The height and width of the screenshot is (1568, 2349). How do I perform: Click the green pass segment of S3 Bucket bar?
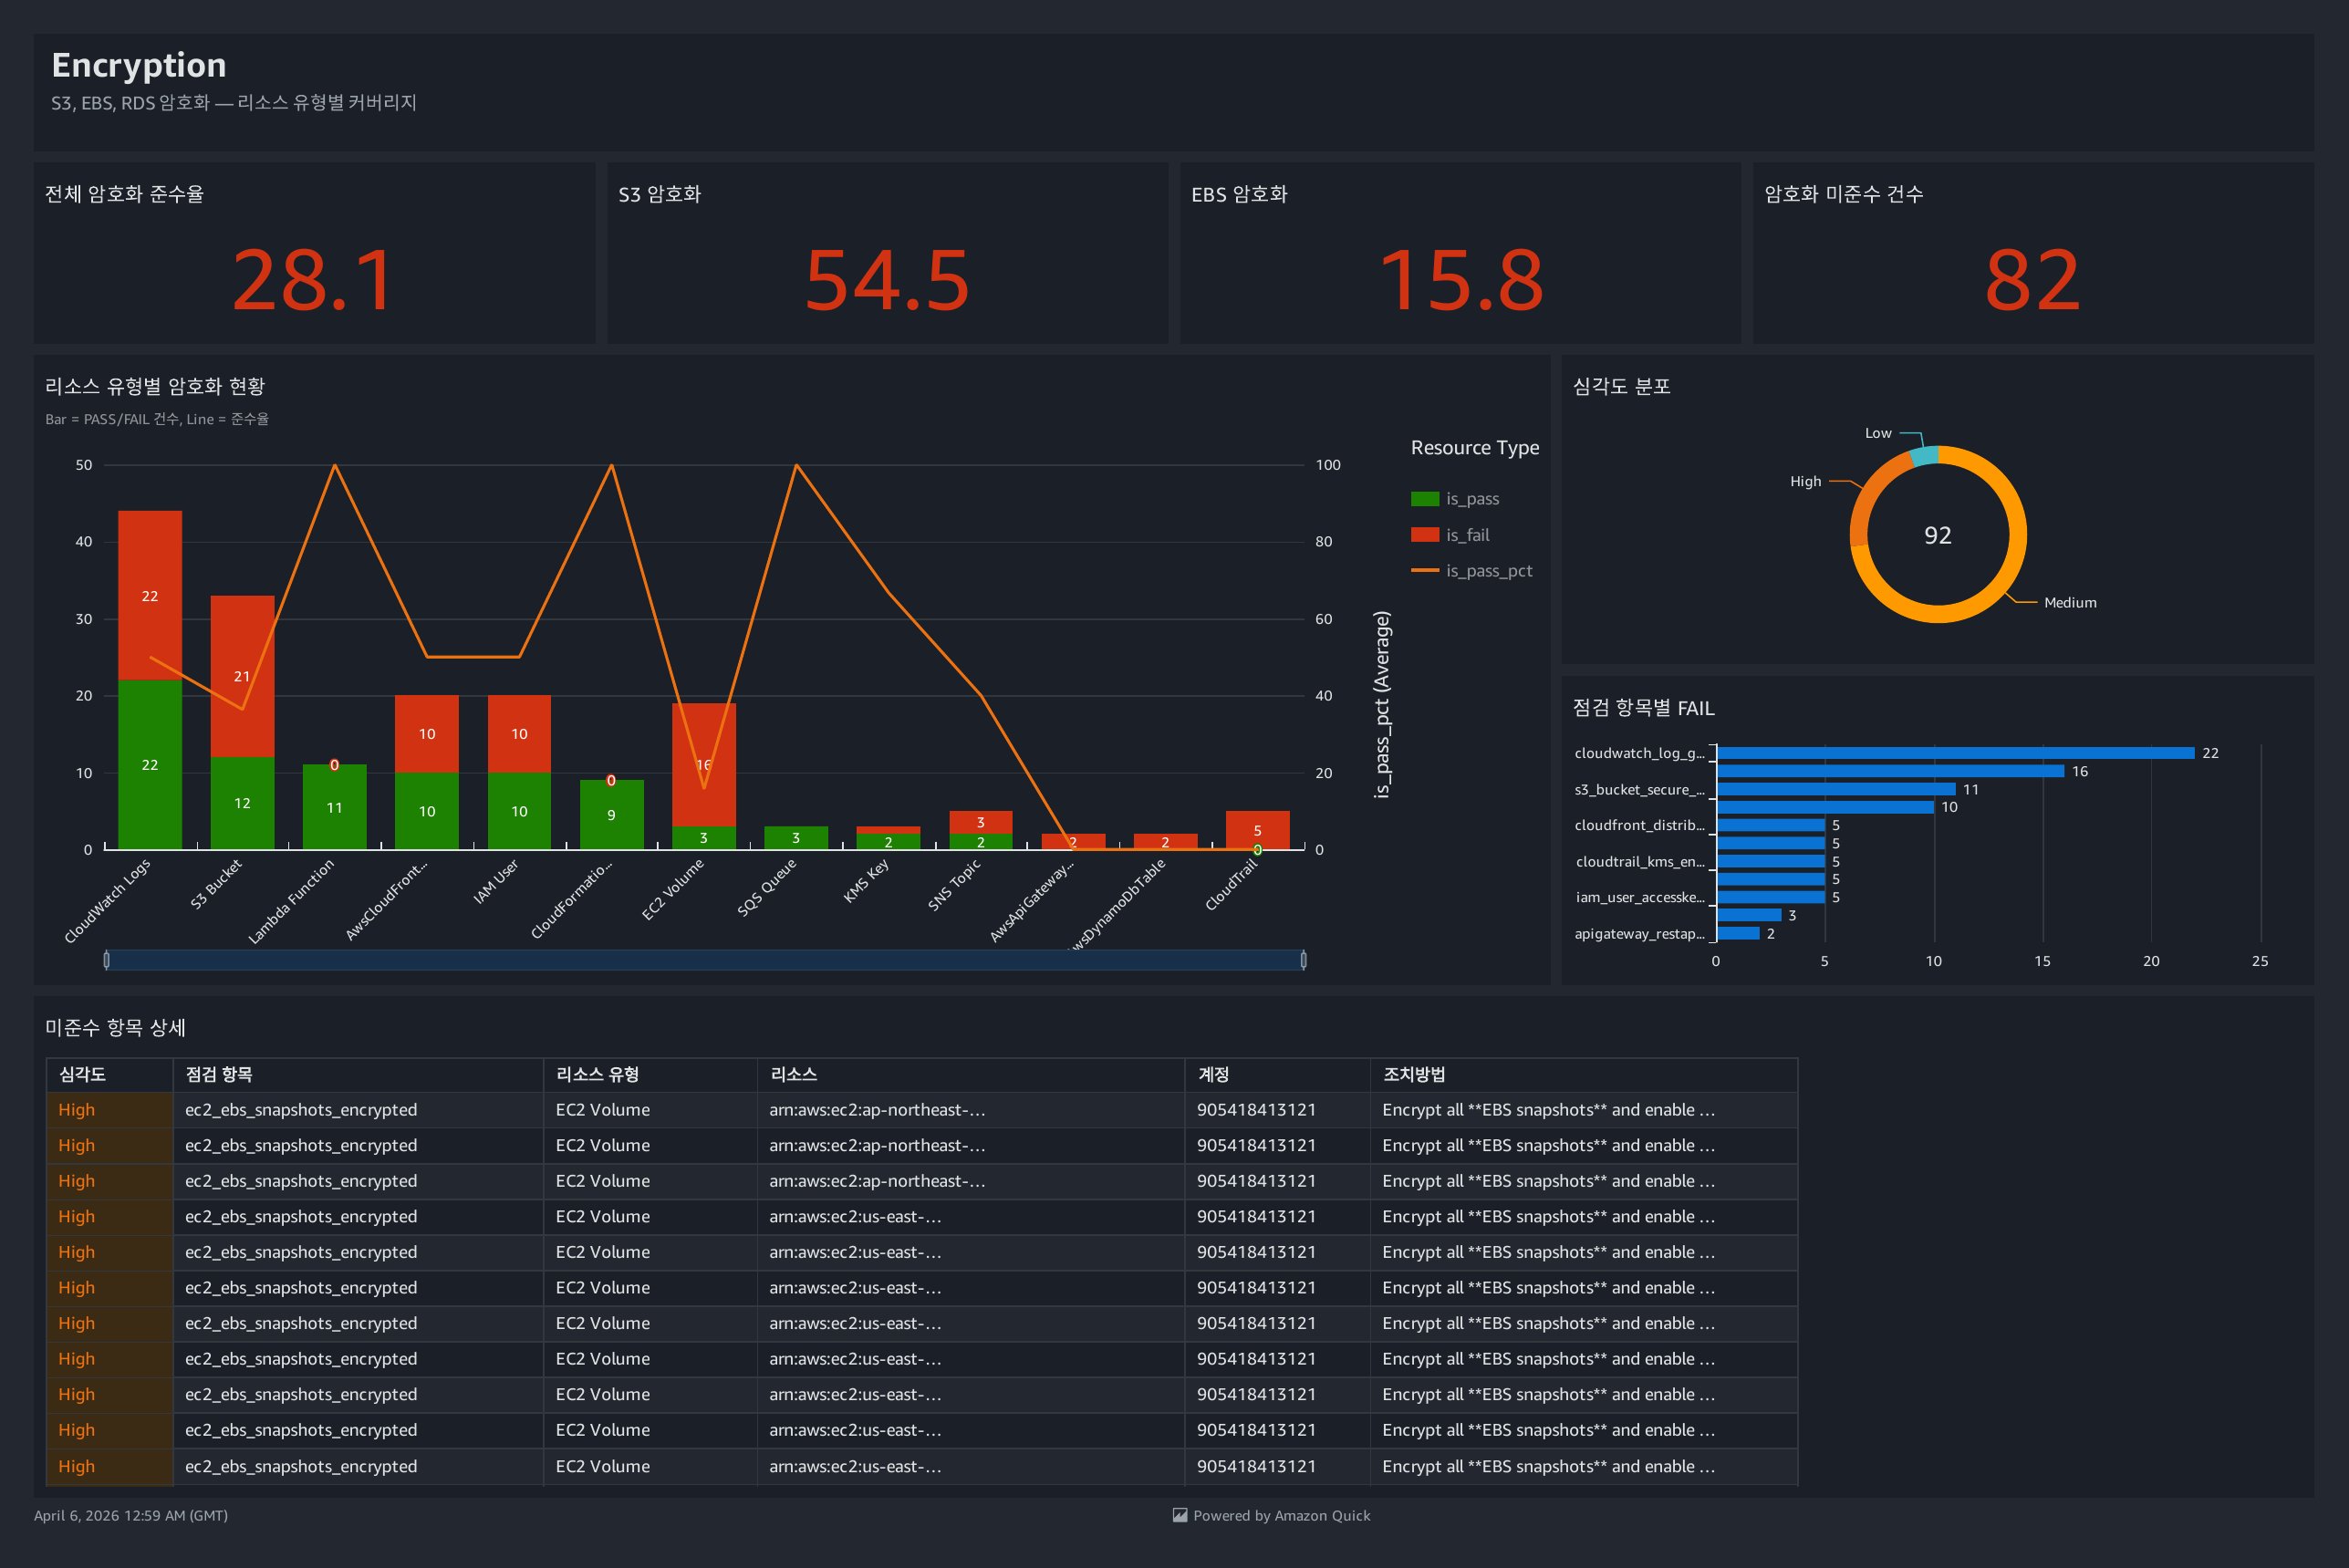click(242, 803)
